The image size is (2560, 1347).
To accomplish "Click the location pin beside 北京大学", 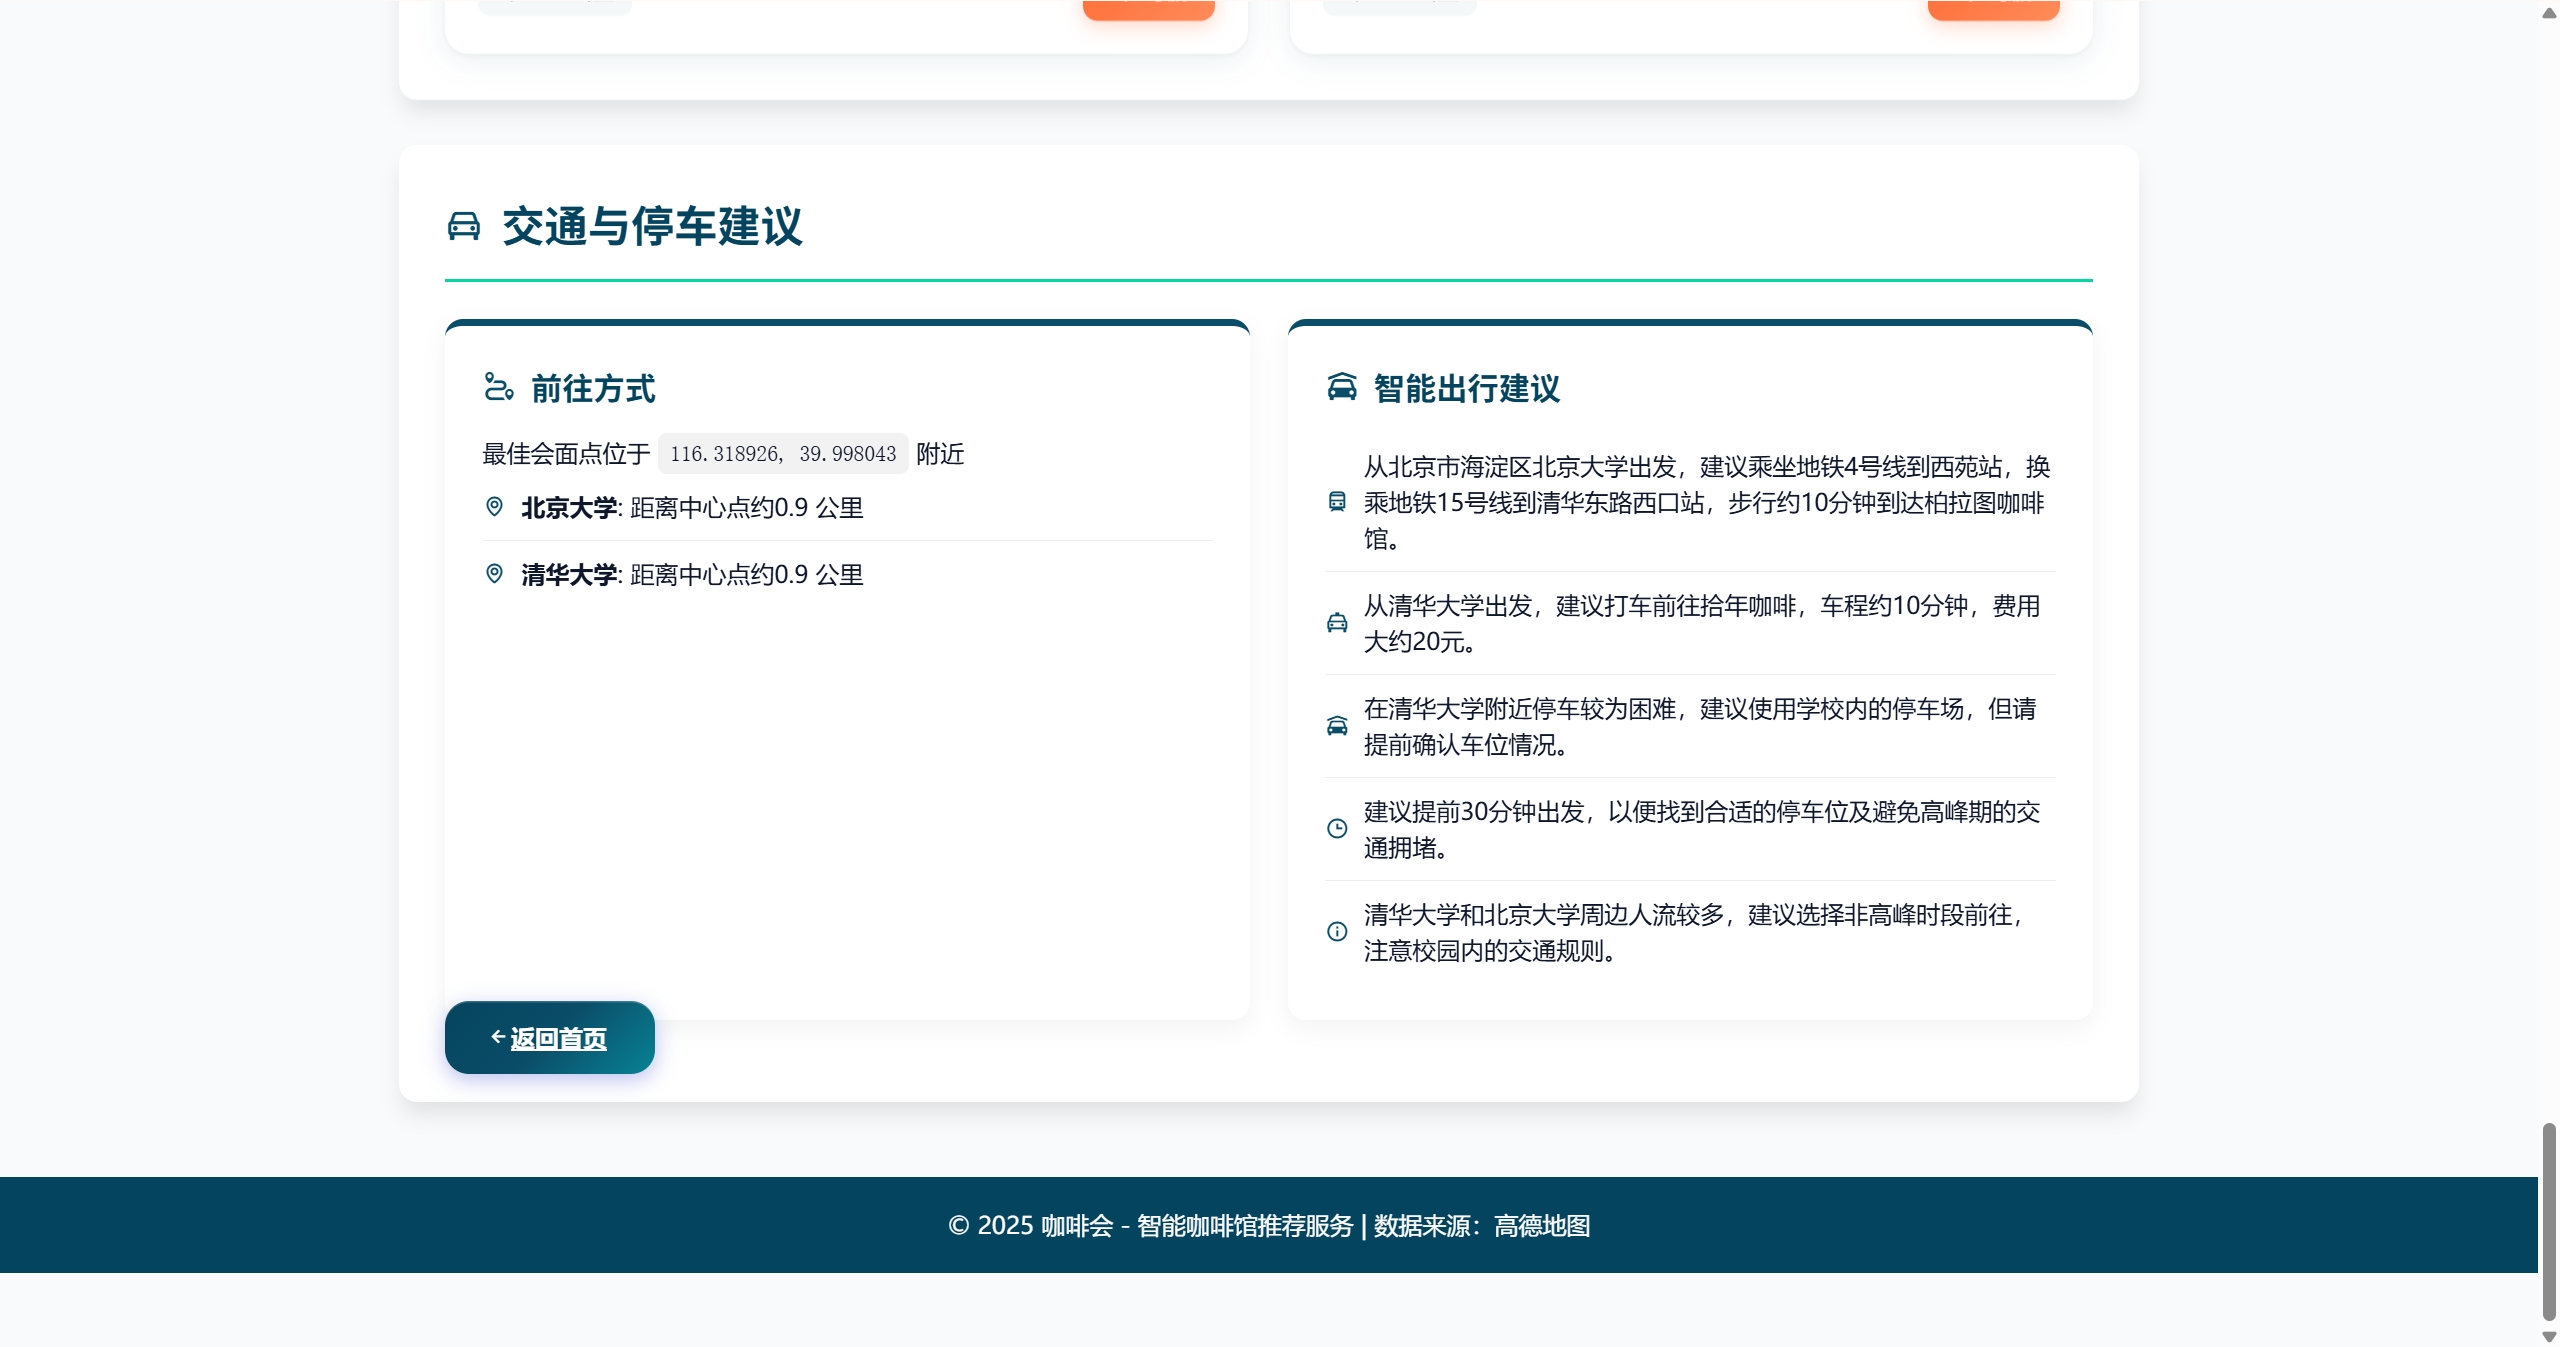I will coord(494,507).
